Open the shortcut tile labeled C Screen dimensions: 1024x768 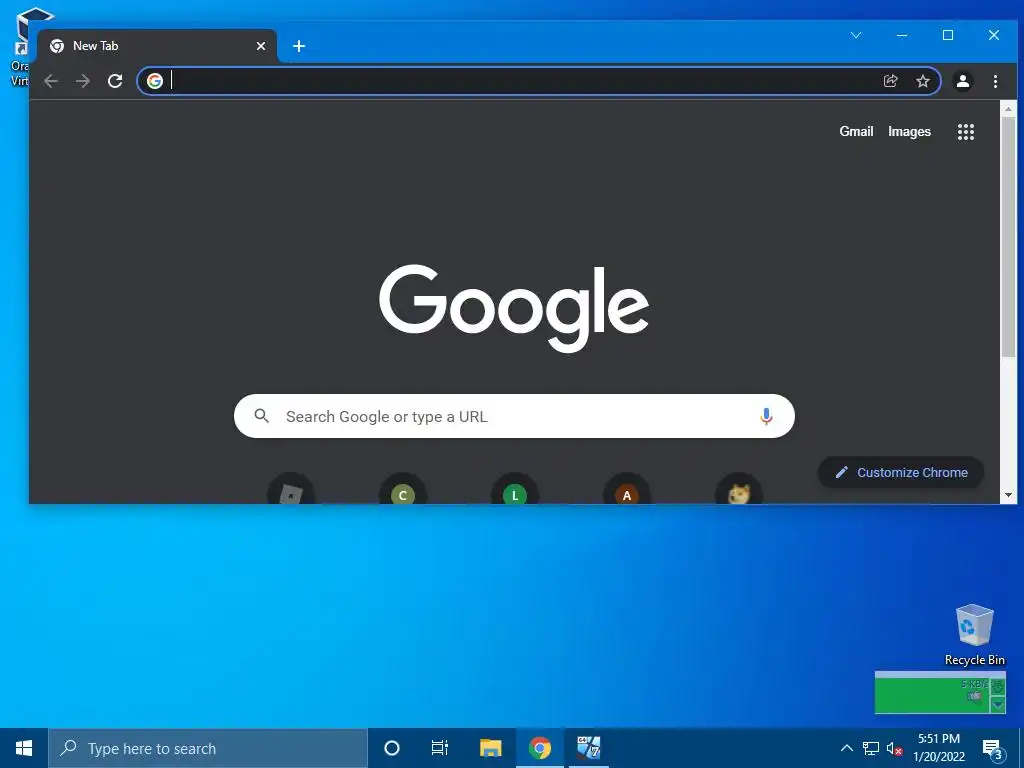pyautogui.click(x=403, y=488)
